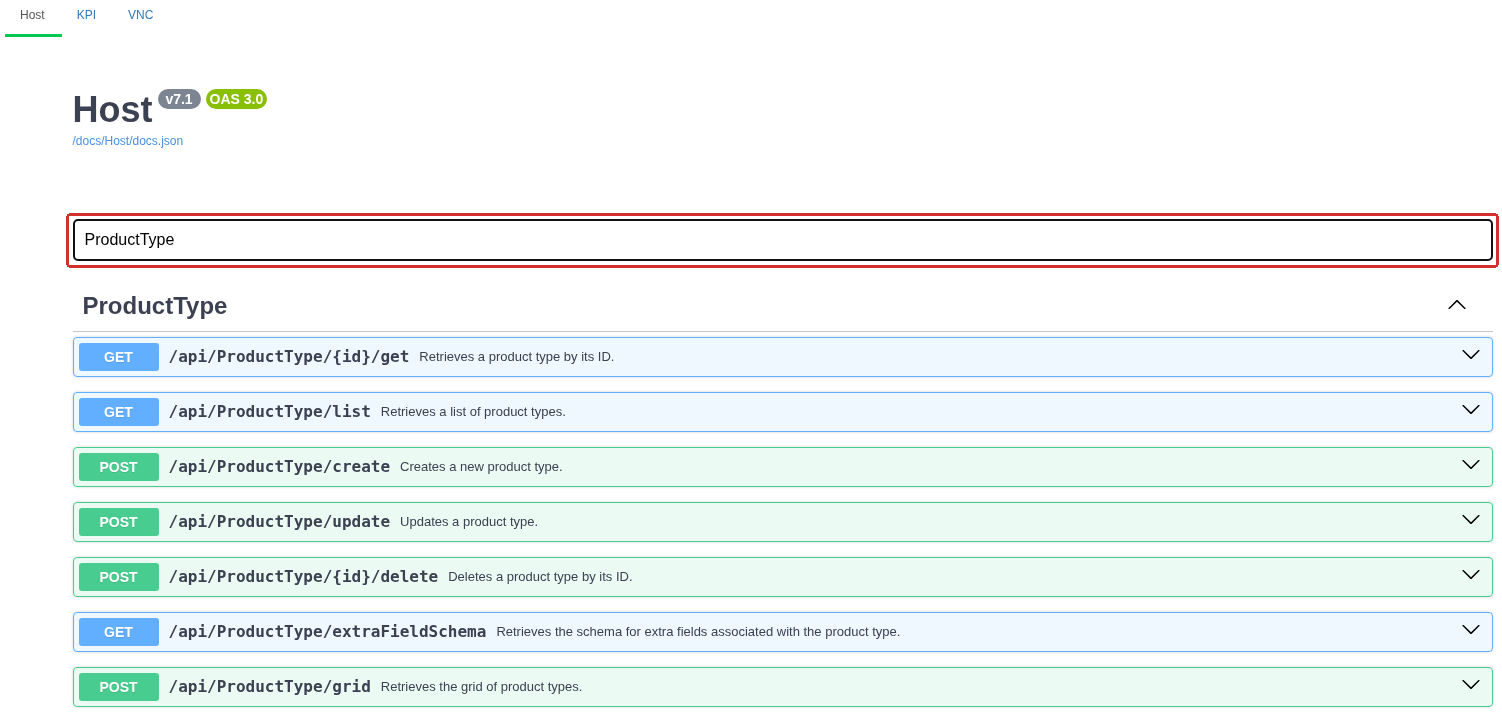
Task: Click the /api/ProductType/{id}/get path
Action: (x=289, y=357)
